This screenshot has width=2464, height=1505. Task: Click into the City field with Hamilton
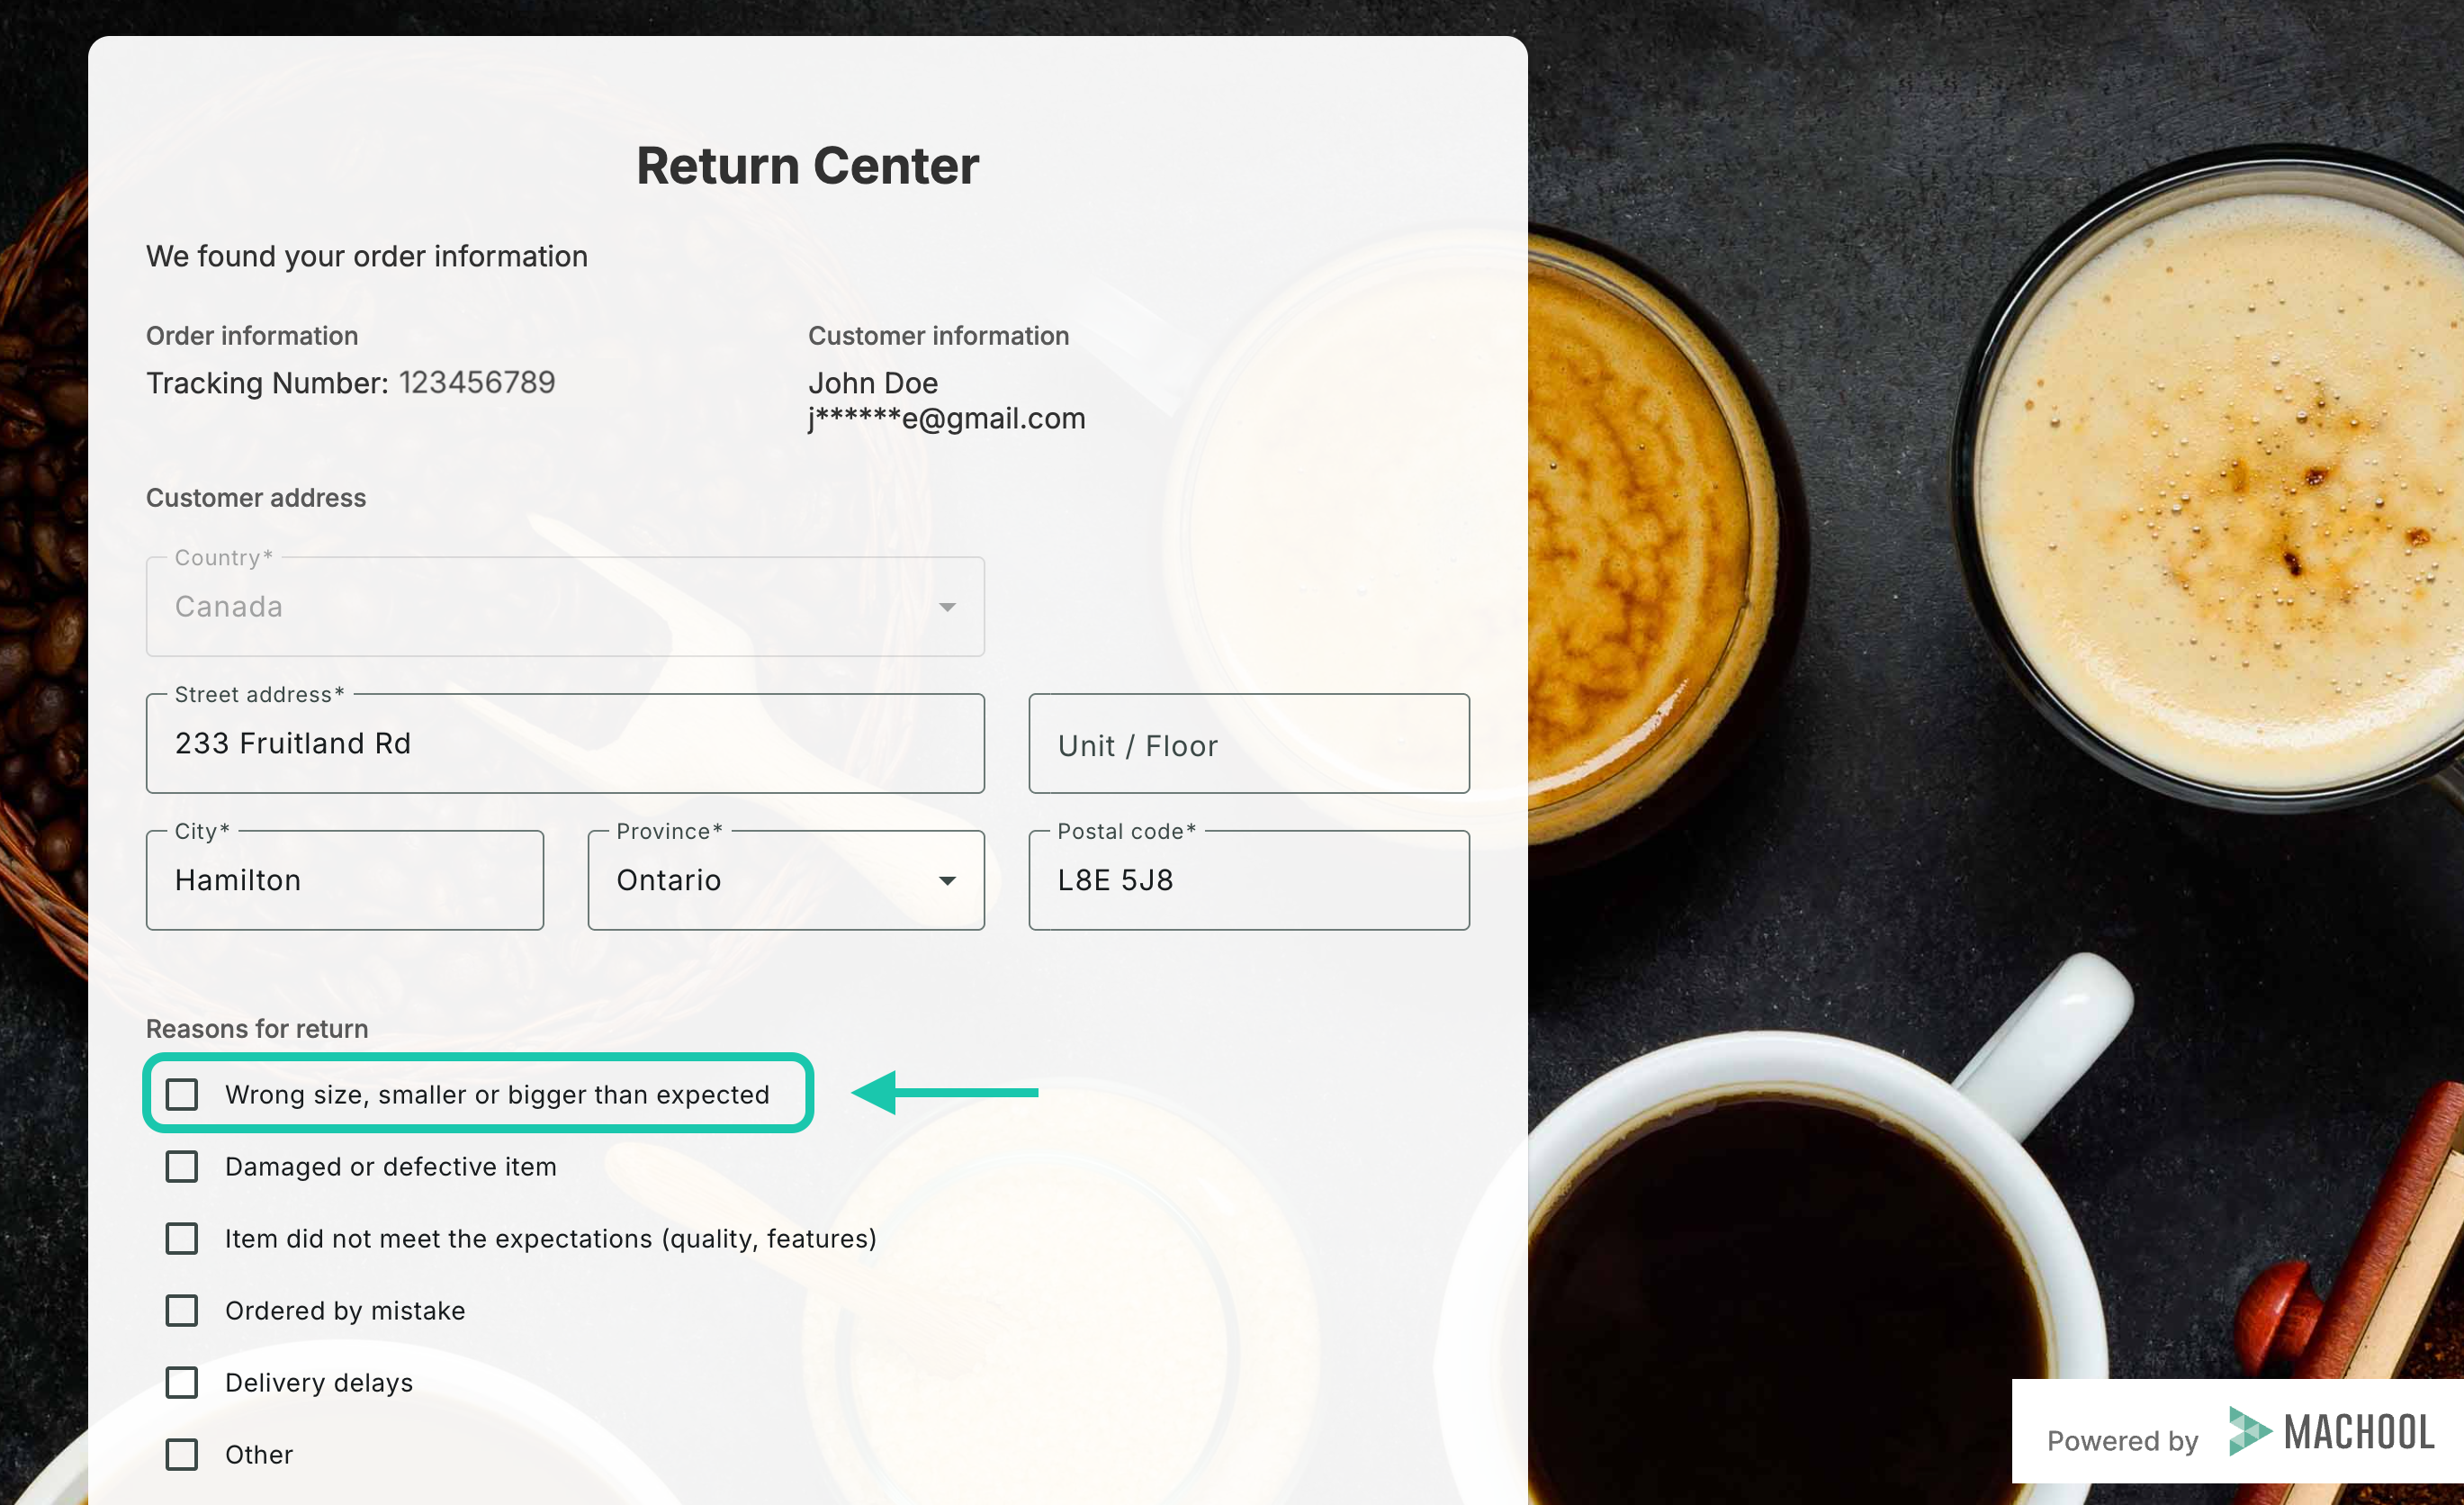345,880
